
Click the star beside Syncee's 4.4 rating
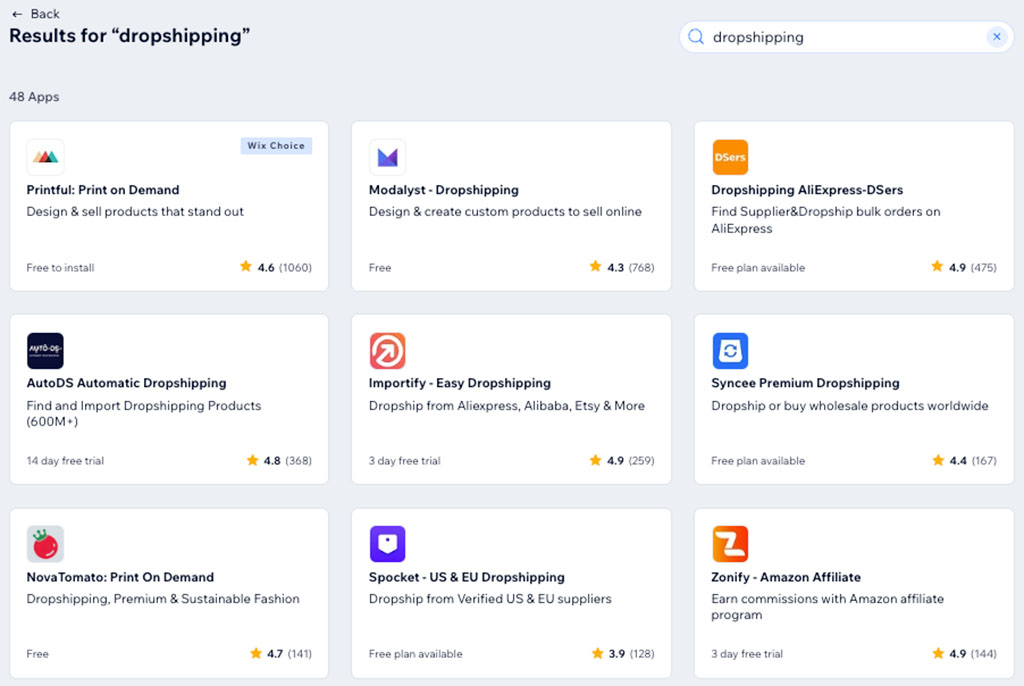[x=938, y=460]
